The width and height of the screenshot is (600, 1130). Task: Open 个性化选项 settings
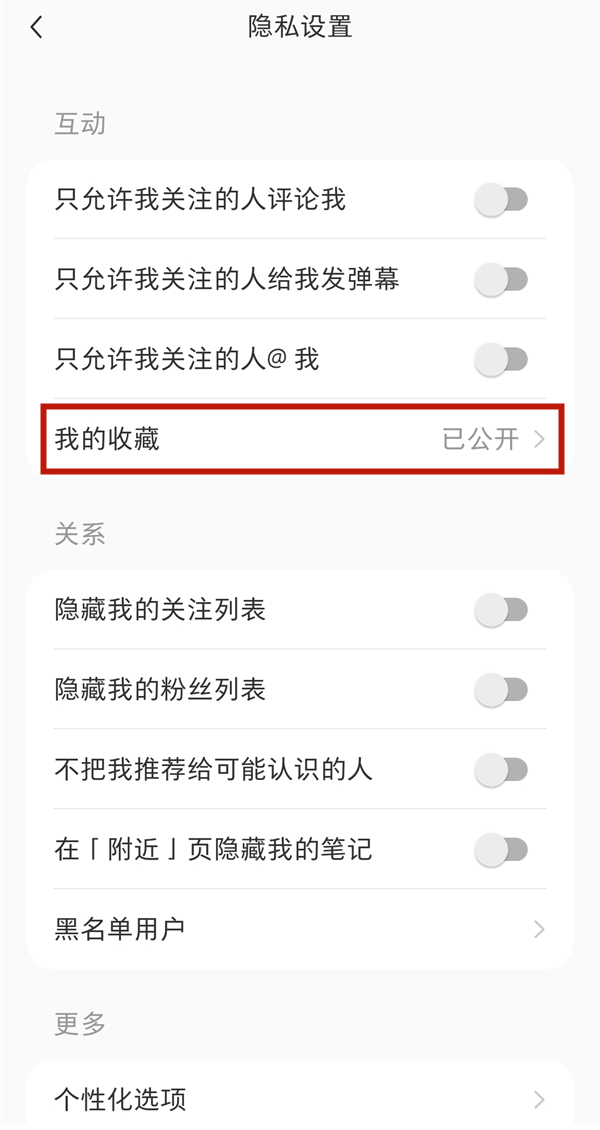[x=300, y=1098]
